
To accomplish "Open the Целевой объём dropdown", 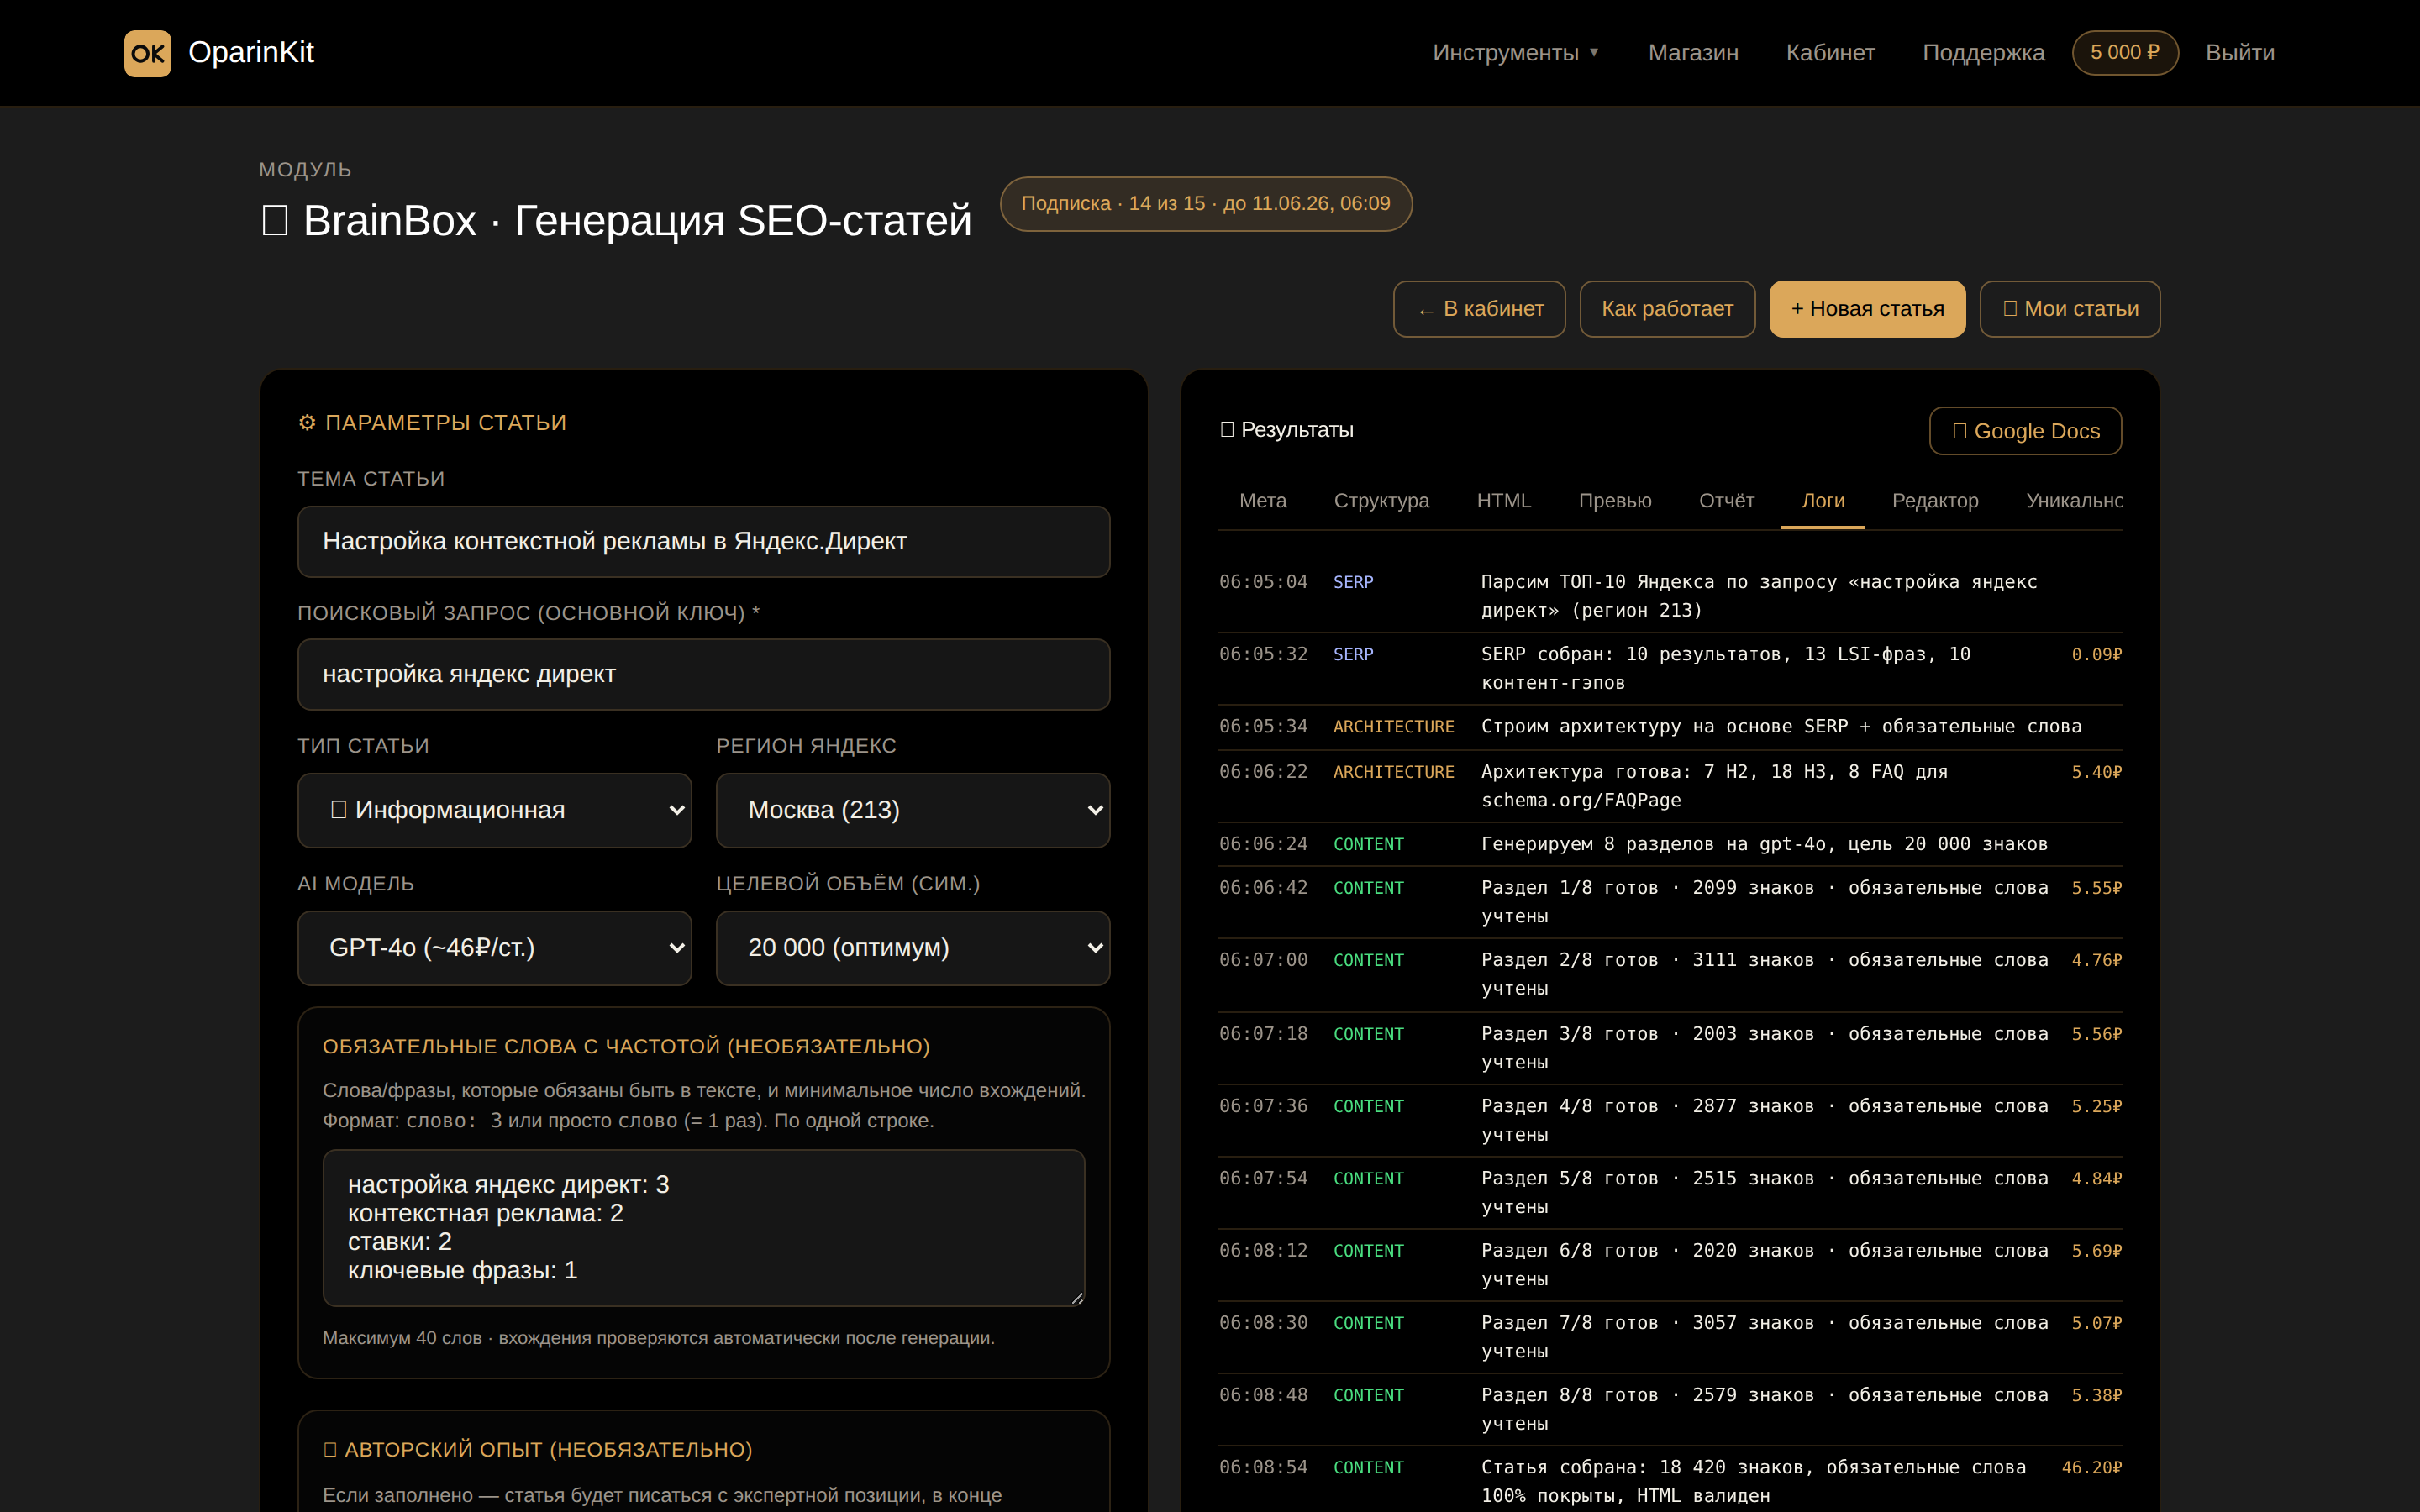I will [913, 948].
